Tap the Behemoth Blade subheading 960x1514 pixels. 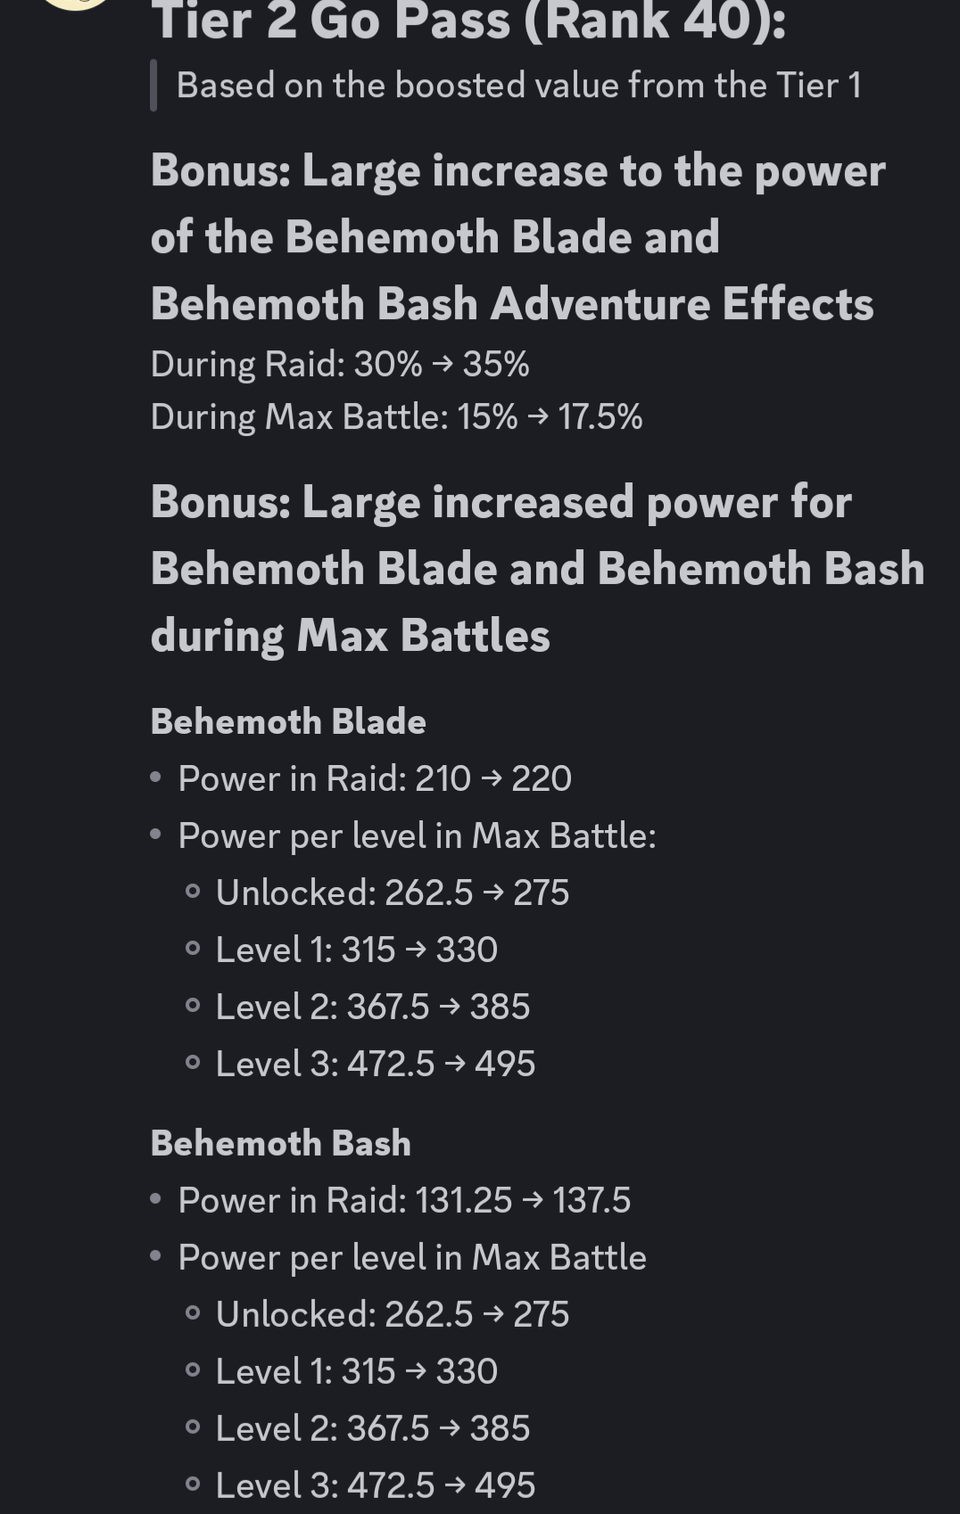(x=288, y=721)
